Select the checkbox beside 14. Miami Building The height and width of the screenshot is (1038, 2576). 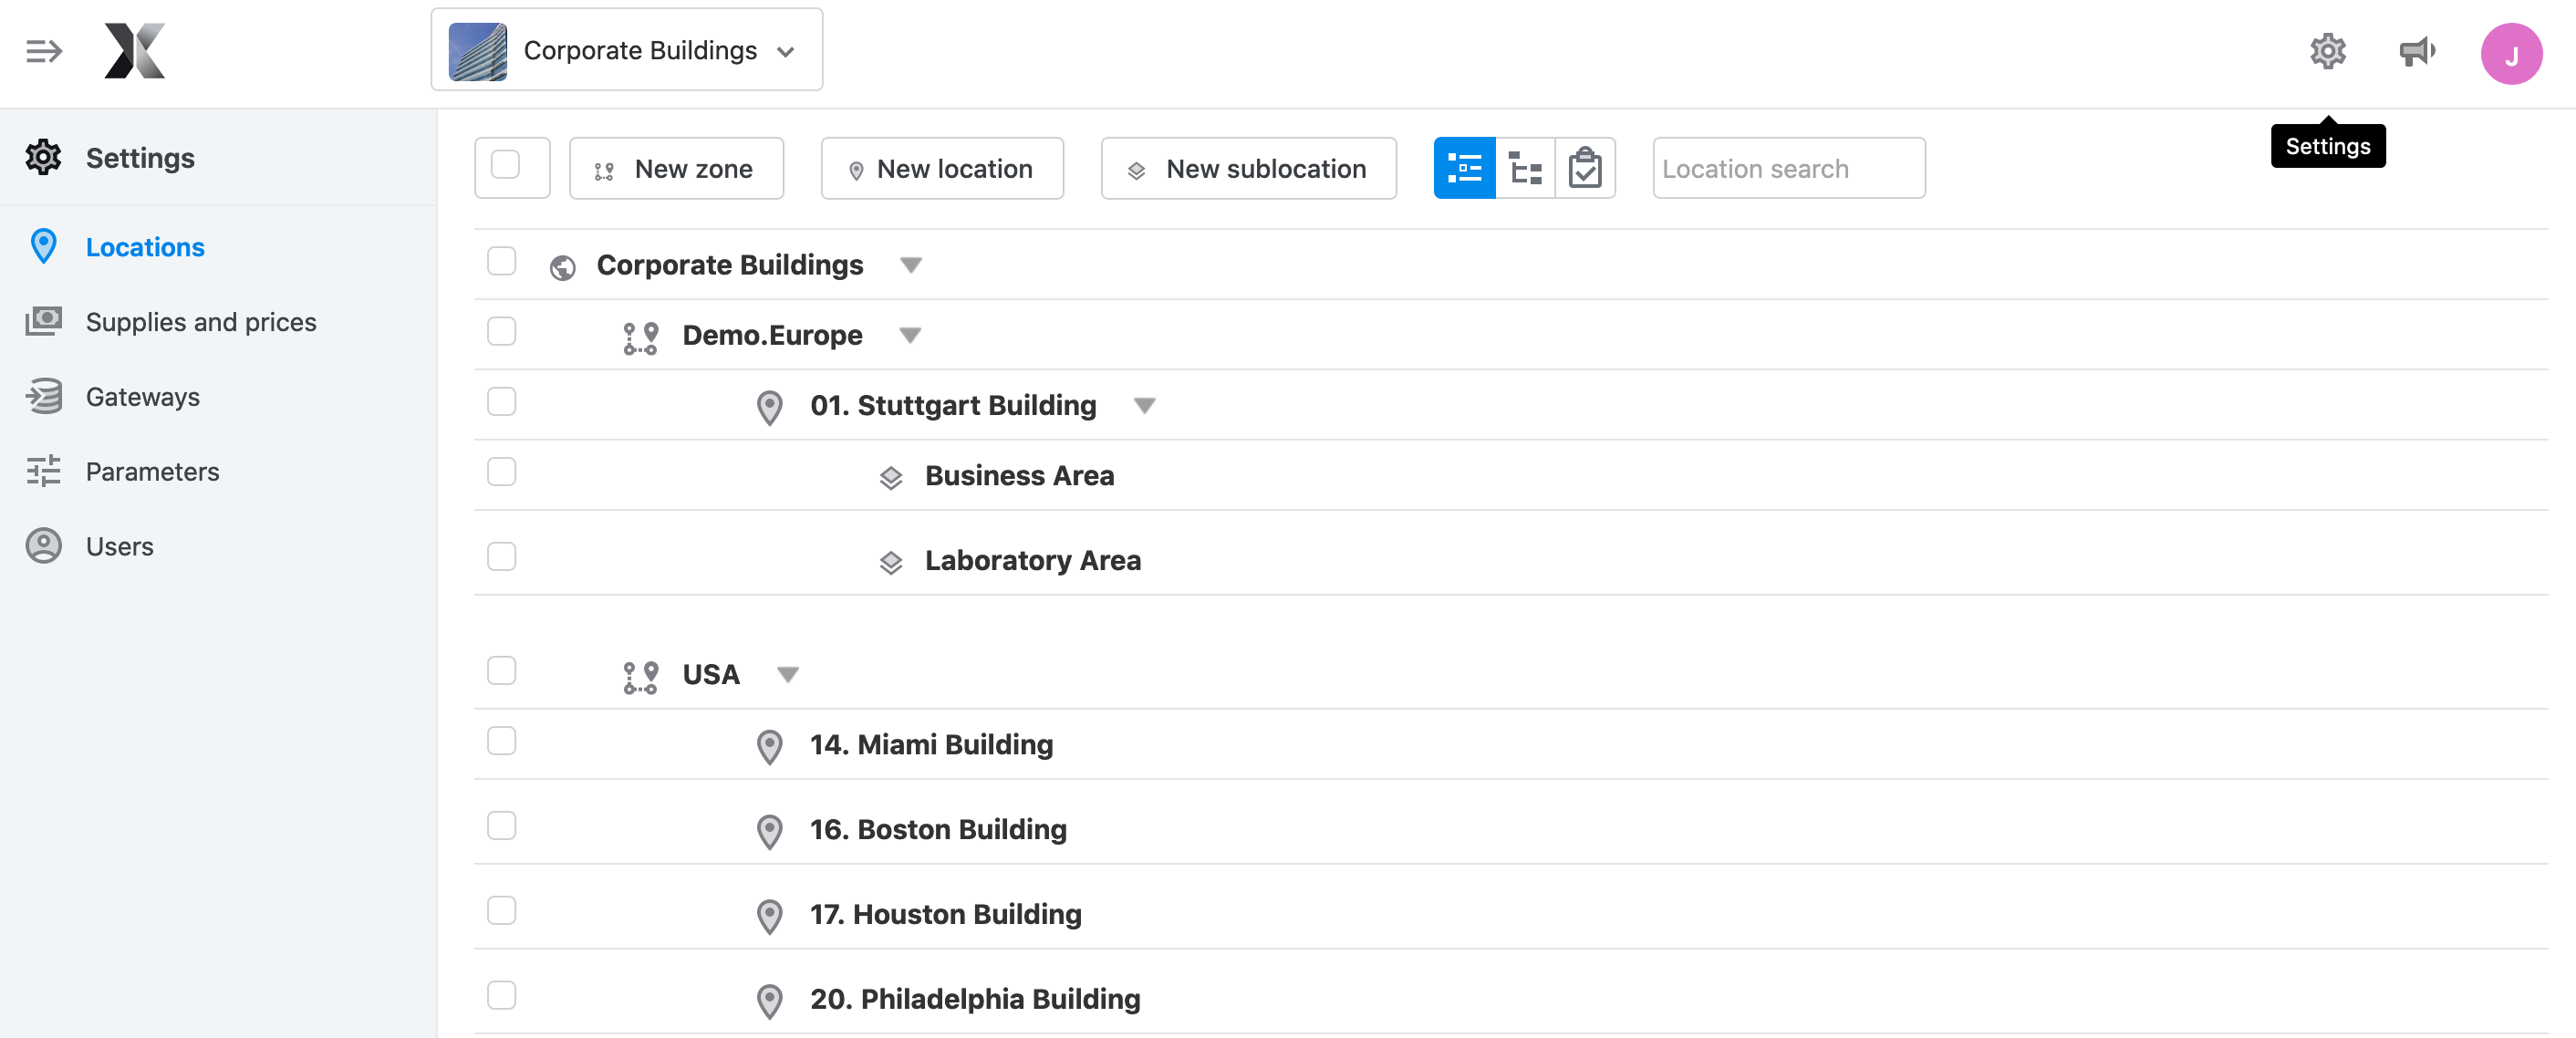(x=501, y=741)
